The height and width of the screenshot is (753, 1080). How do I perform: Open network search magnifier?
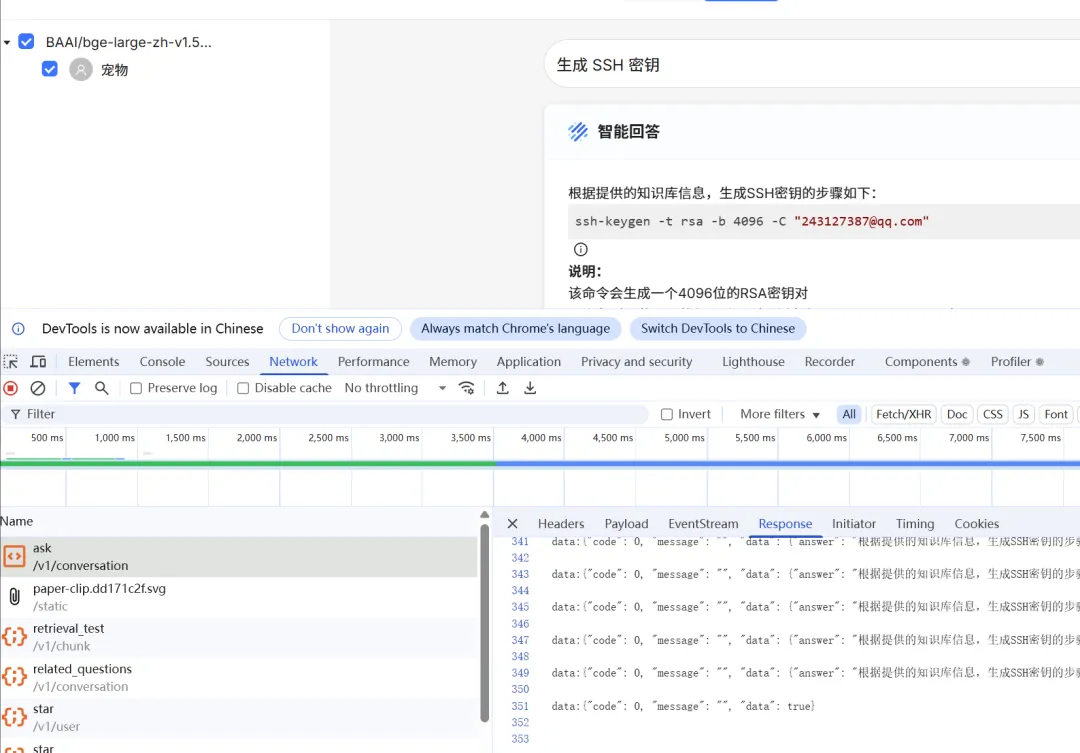tap(101, 389)
